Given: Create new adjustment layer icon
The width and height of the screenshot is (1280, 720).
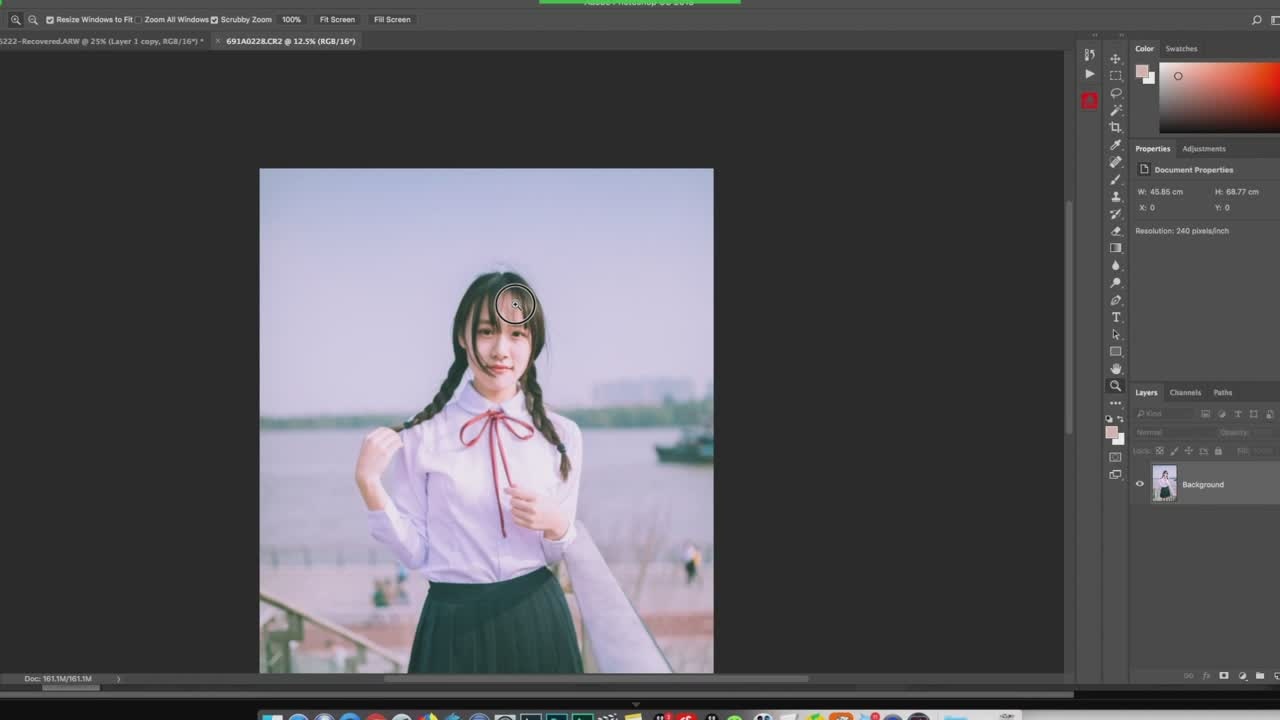Looking at the screenshot, I should tap(1242, 676).
